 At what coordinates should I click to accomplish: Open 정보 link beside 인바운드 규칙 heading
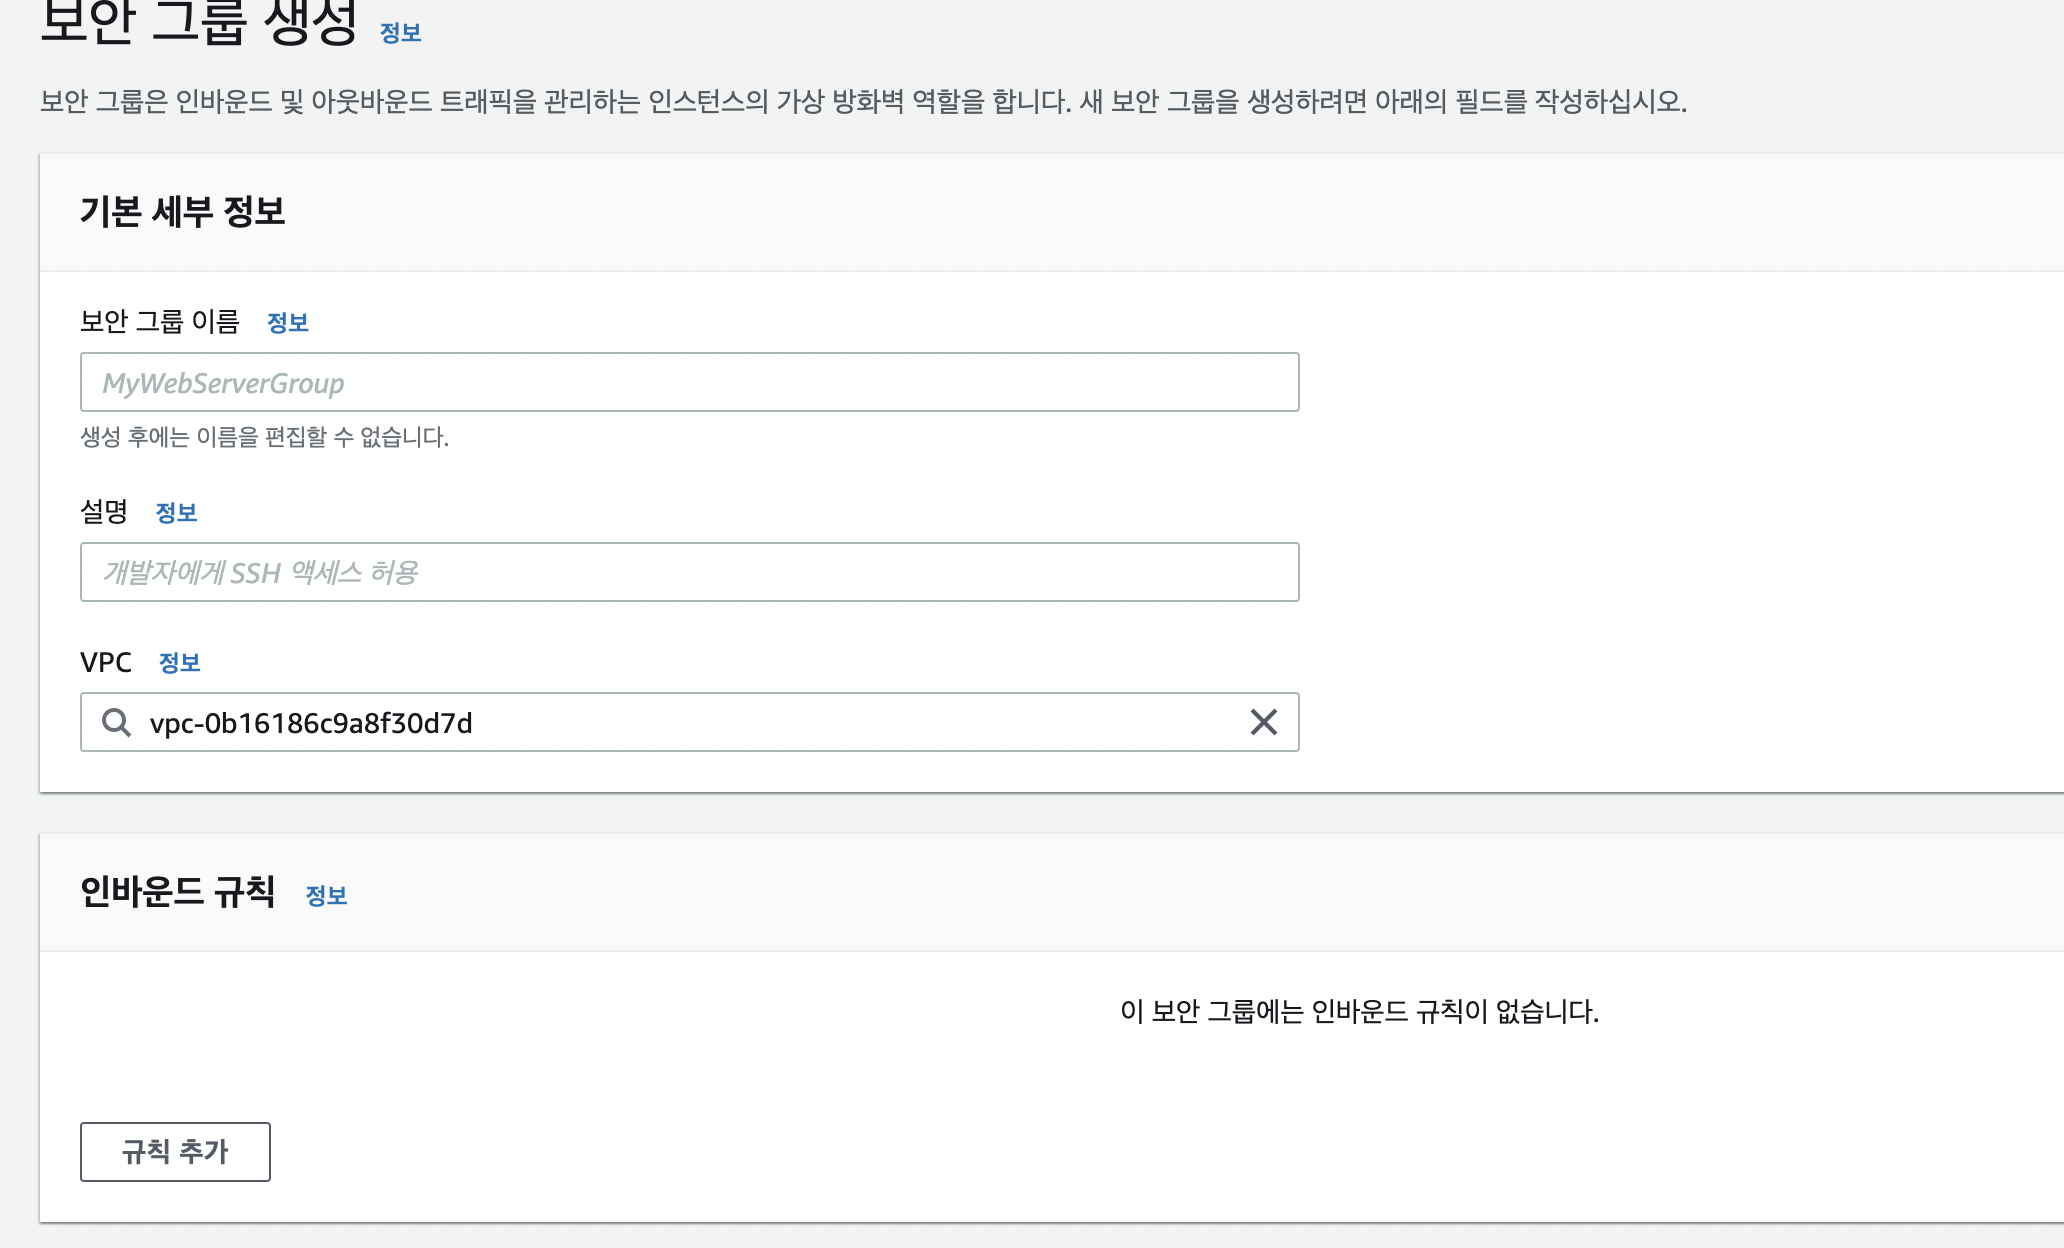325,895
